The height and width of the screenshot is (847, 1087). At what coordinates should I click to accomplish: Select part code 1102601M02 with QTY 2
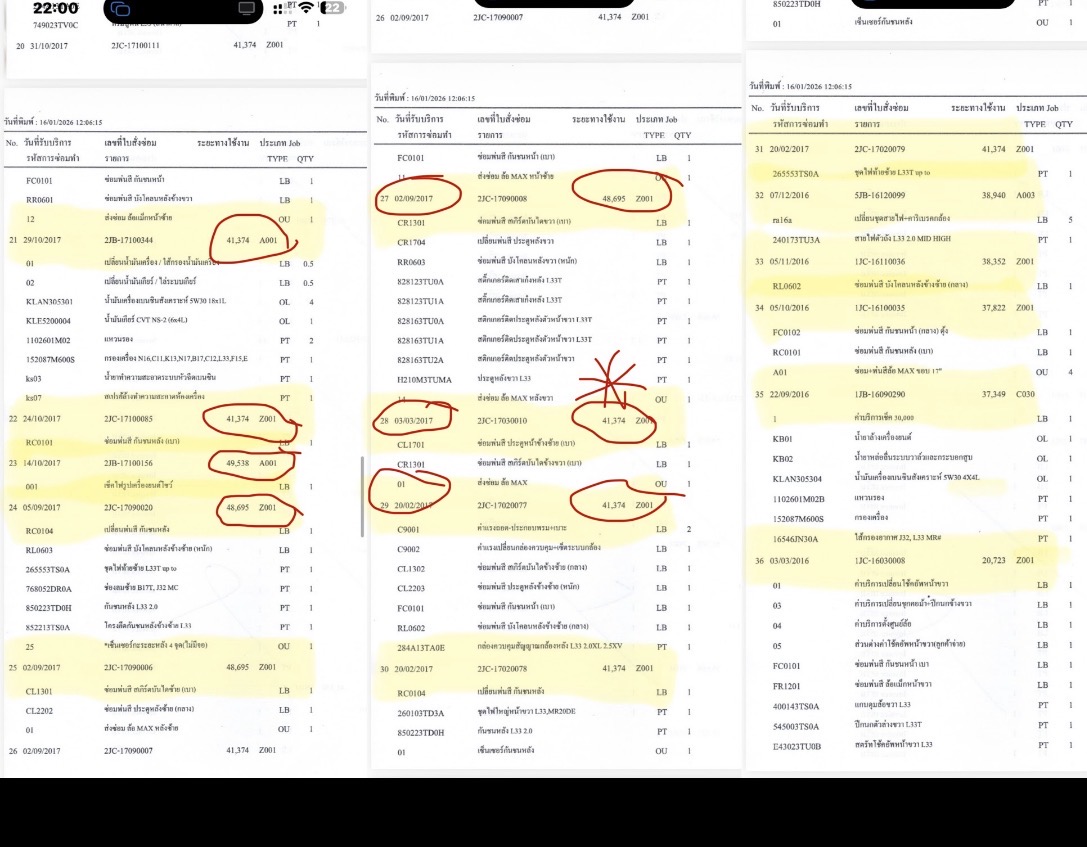click(48, 340)
